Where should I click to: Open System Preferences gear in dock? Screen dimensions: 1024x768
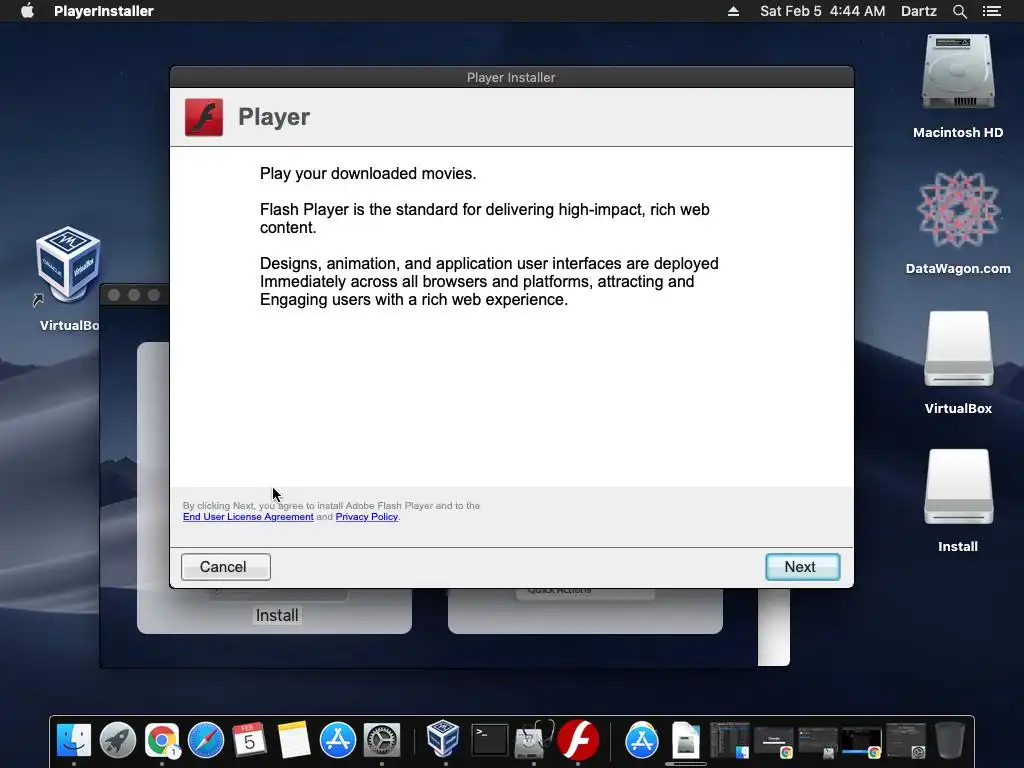(382, 741)
